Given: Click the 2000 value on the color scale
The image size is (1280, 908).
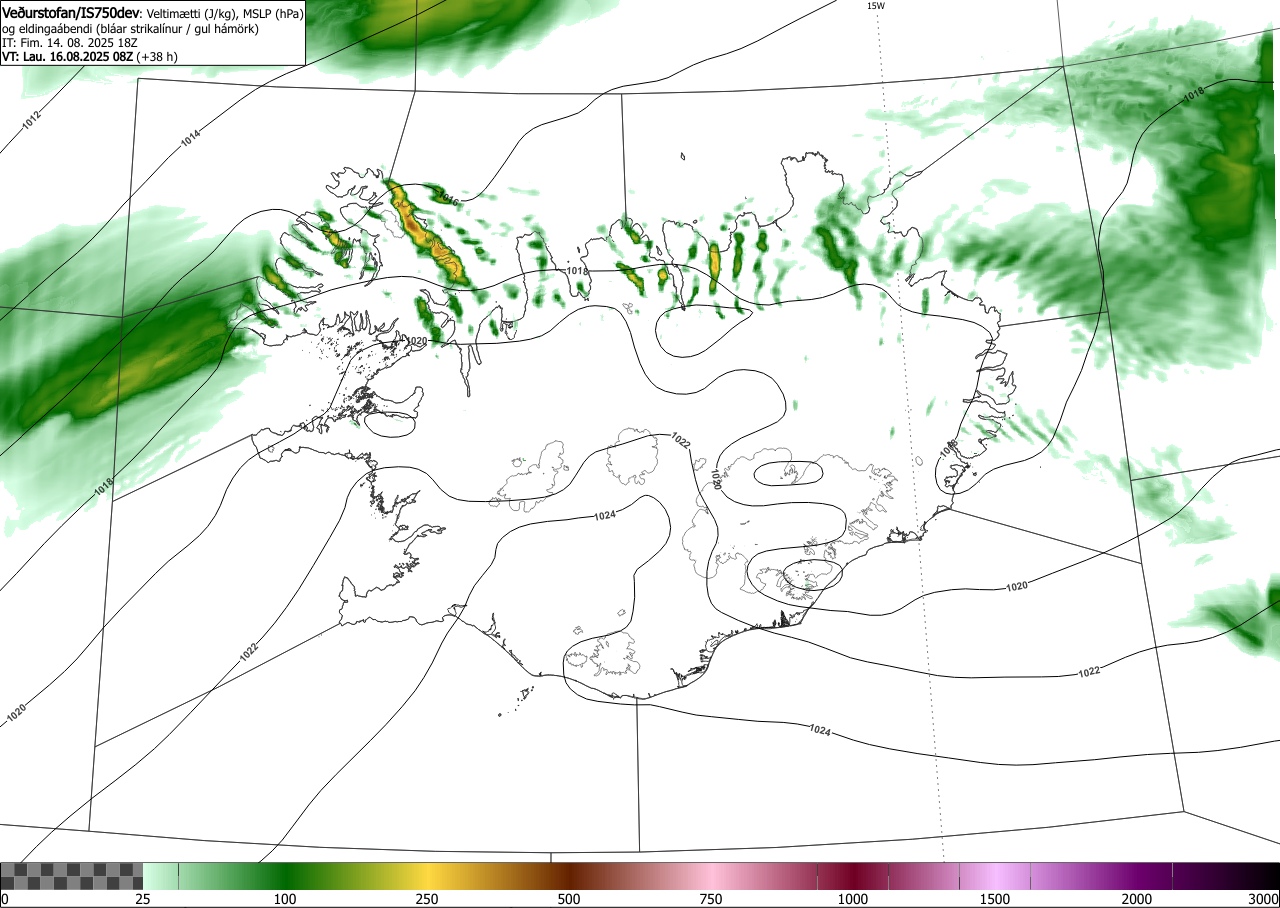Looking at the screenshot, I should coord(1137,899).
